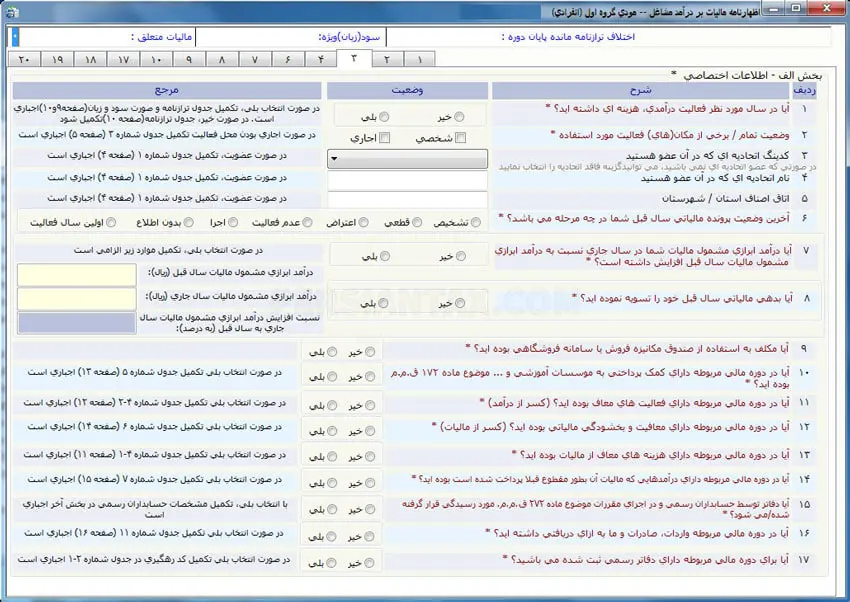Select بدون اطلاع status option

(x=189, y=222)
